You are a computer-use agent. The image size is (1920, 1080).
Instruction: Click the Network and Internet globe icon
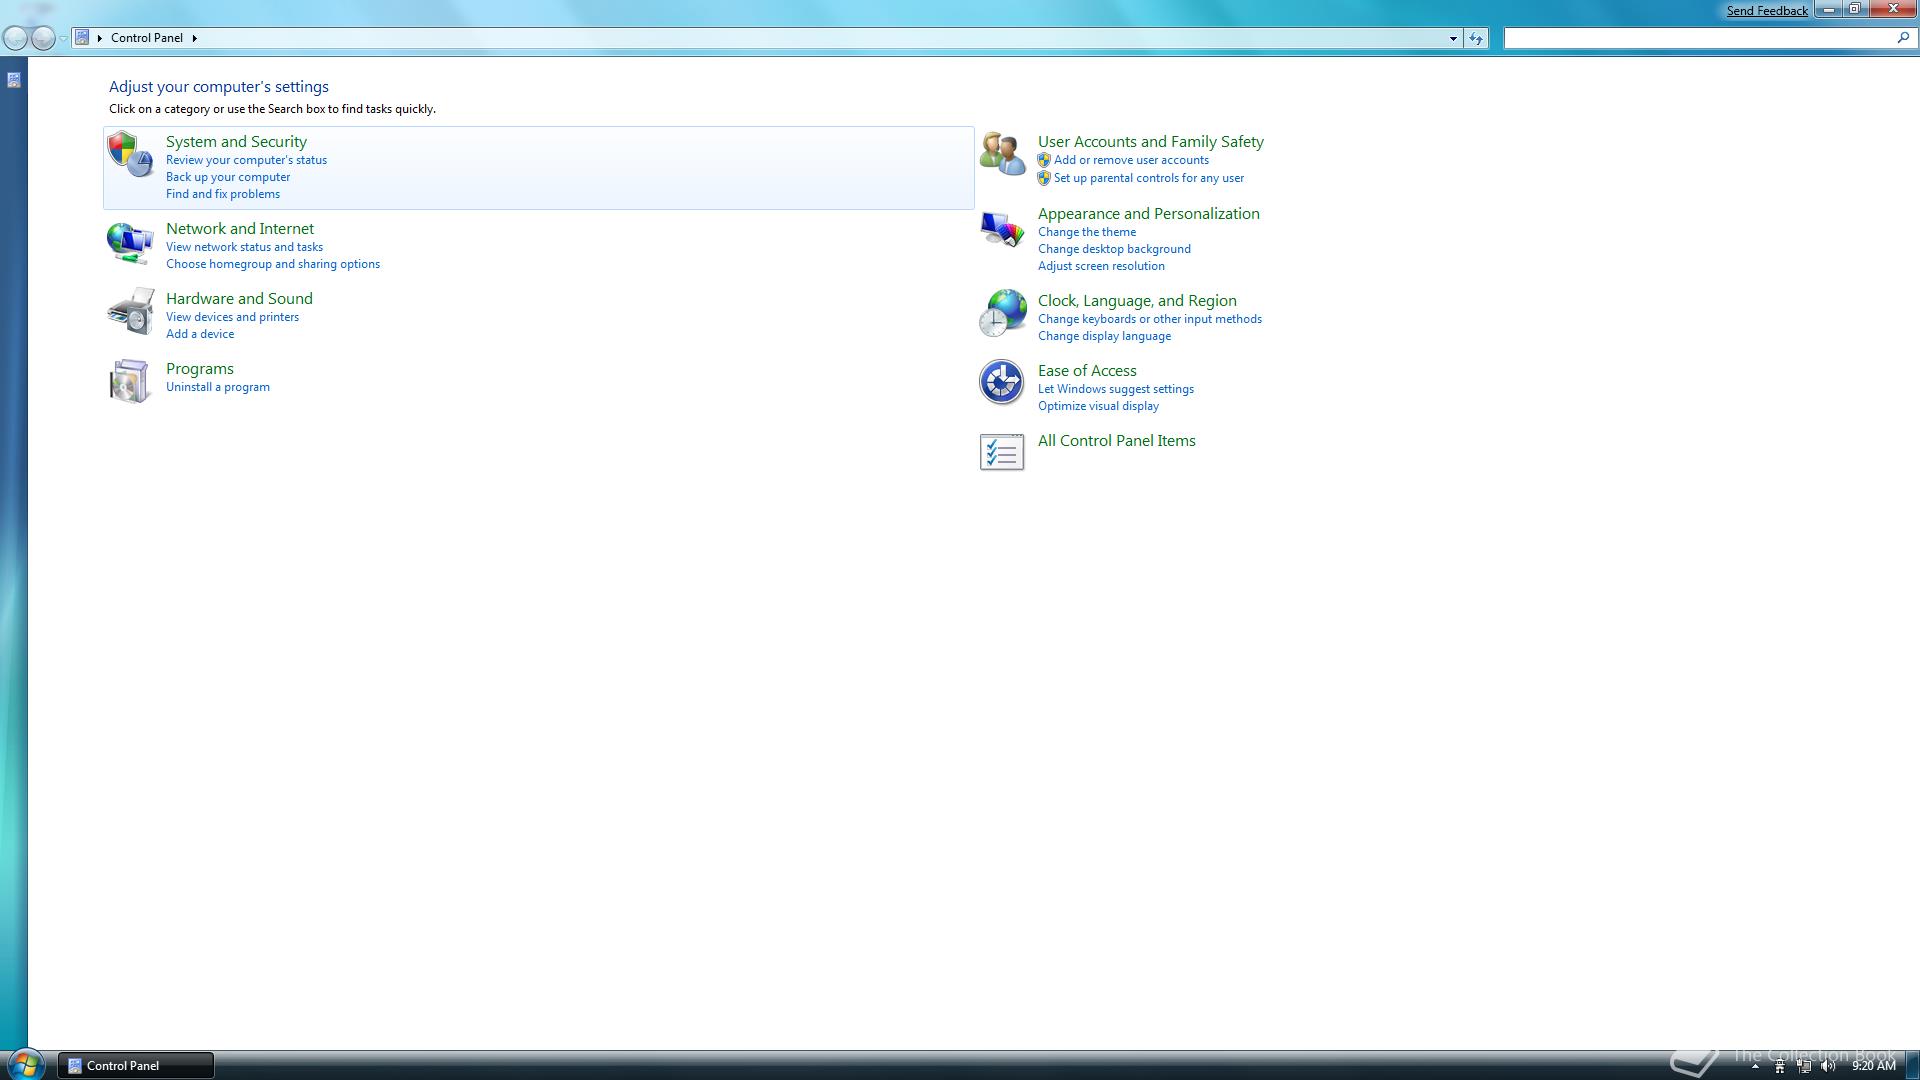[130, 243]
